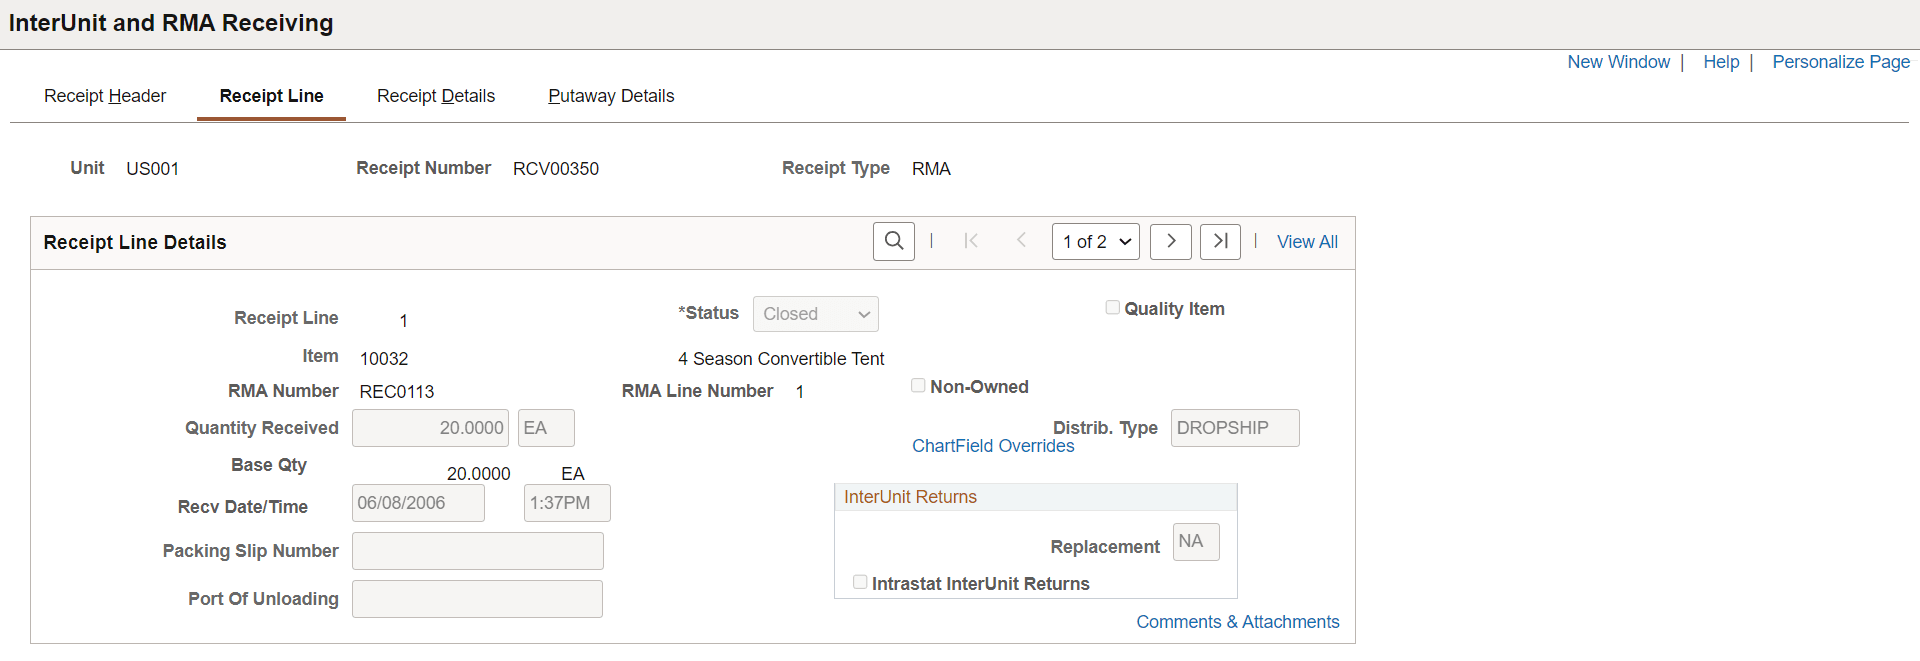Go to the first receipt line row

971,241
